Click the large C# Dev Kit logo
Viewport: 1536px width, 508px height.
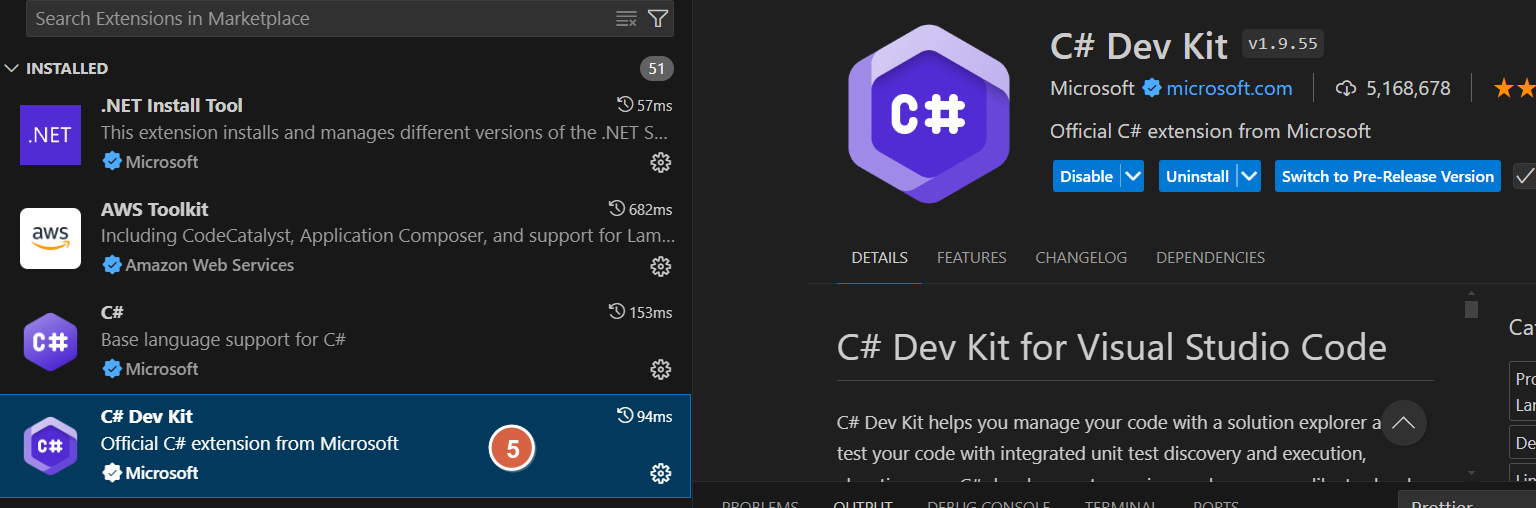coord(928,114)
